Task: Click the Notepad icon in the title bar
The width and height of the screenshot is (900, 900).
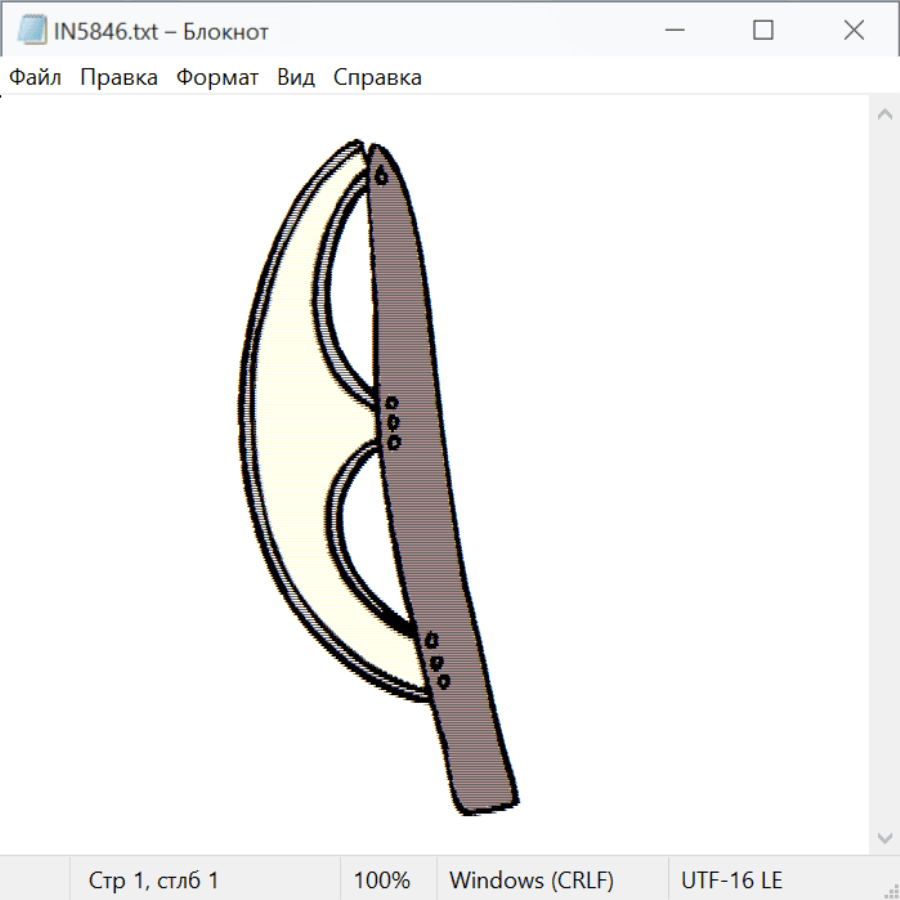Action: [32, 31]
